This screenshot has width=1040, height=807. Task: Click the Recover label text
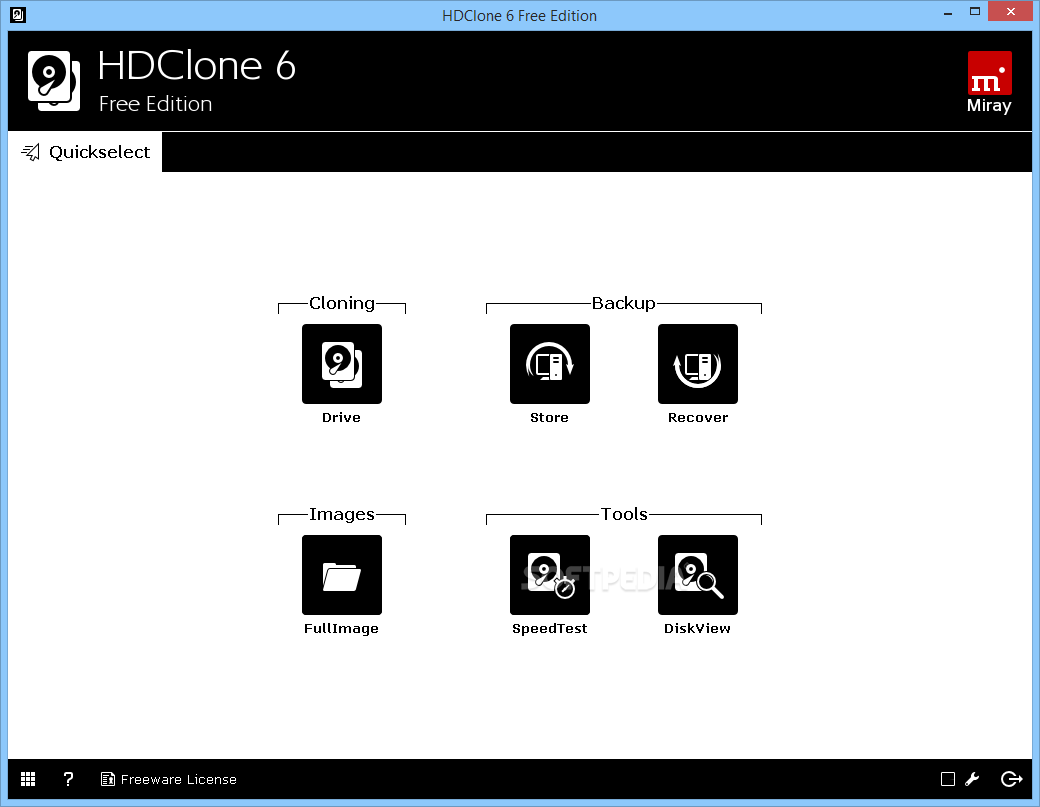[x=698, y=417]
